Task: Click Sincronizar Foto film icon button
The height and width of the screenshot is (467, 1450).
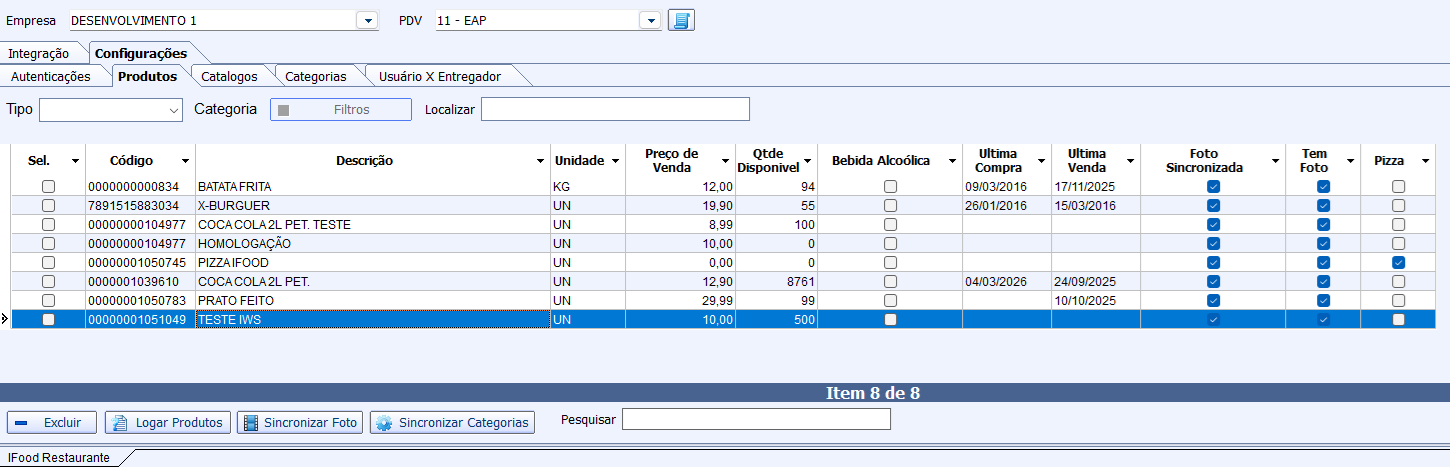Action: coord(300,423)
